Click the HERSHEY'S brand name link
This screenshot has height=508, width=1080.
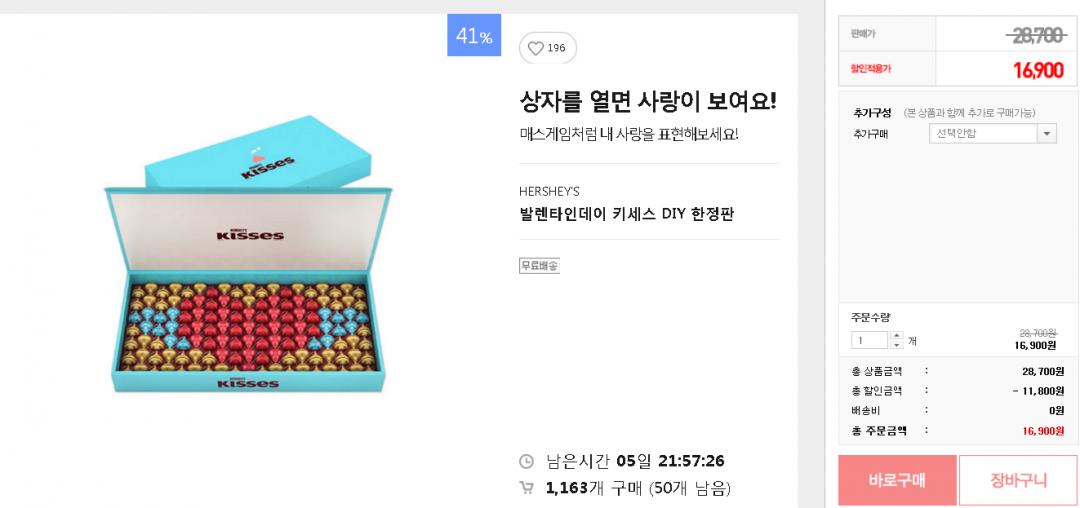click(x=549, y=191)
